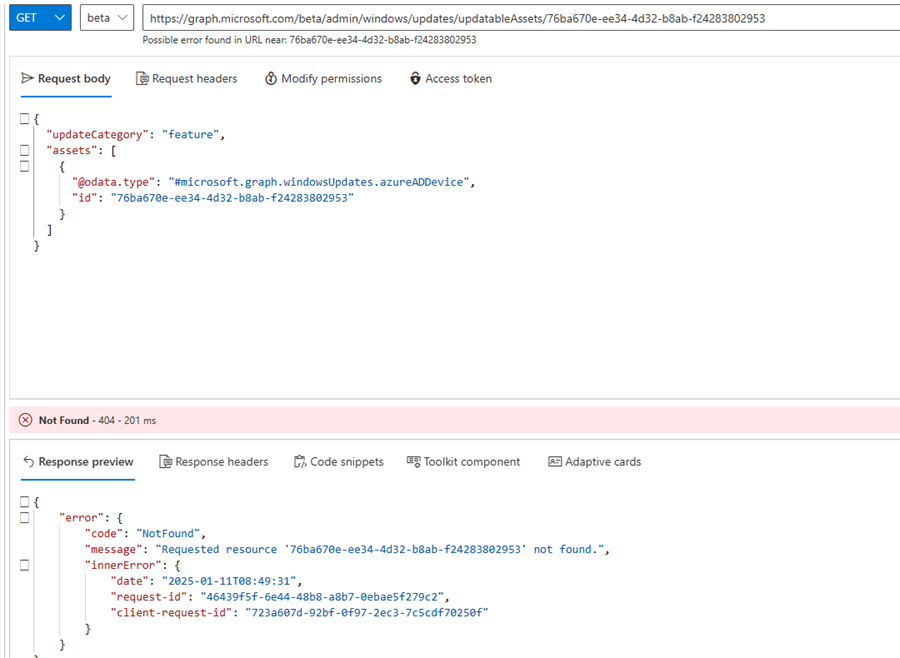Screen dimensions: 900x658
Task: Open the Request headers tab
Action: click(187, 79)
